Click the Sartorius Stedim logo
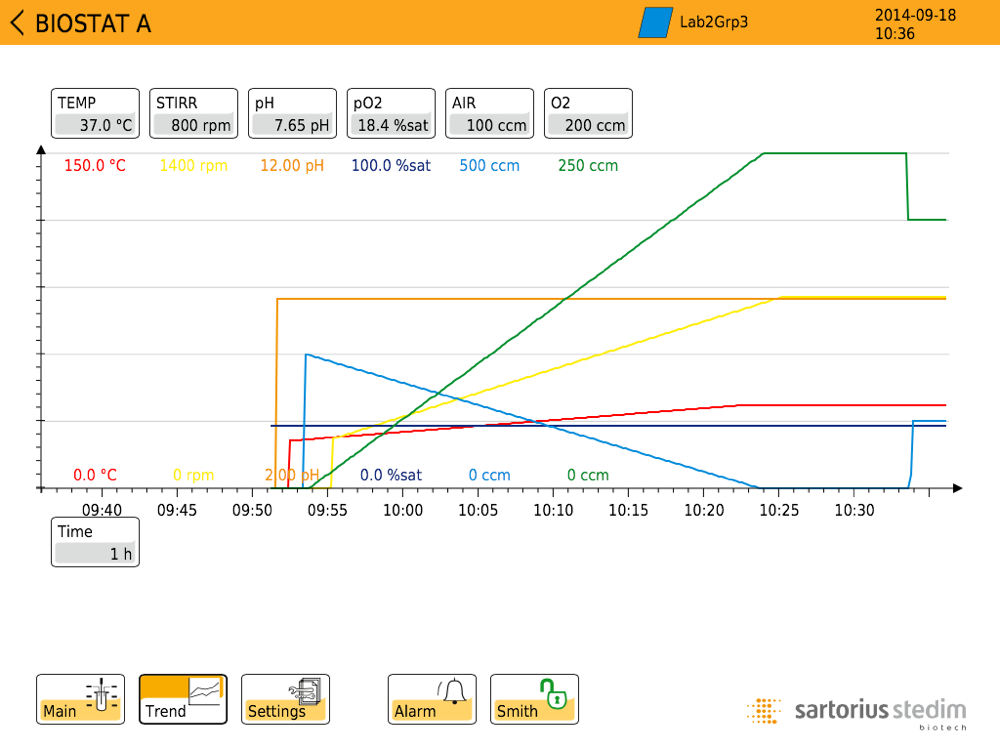 point(857,712)
